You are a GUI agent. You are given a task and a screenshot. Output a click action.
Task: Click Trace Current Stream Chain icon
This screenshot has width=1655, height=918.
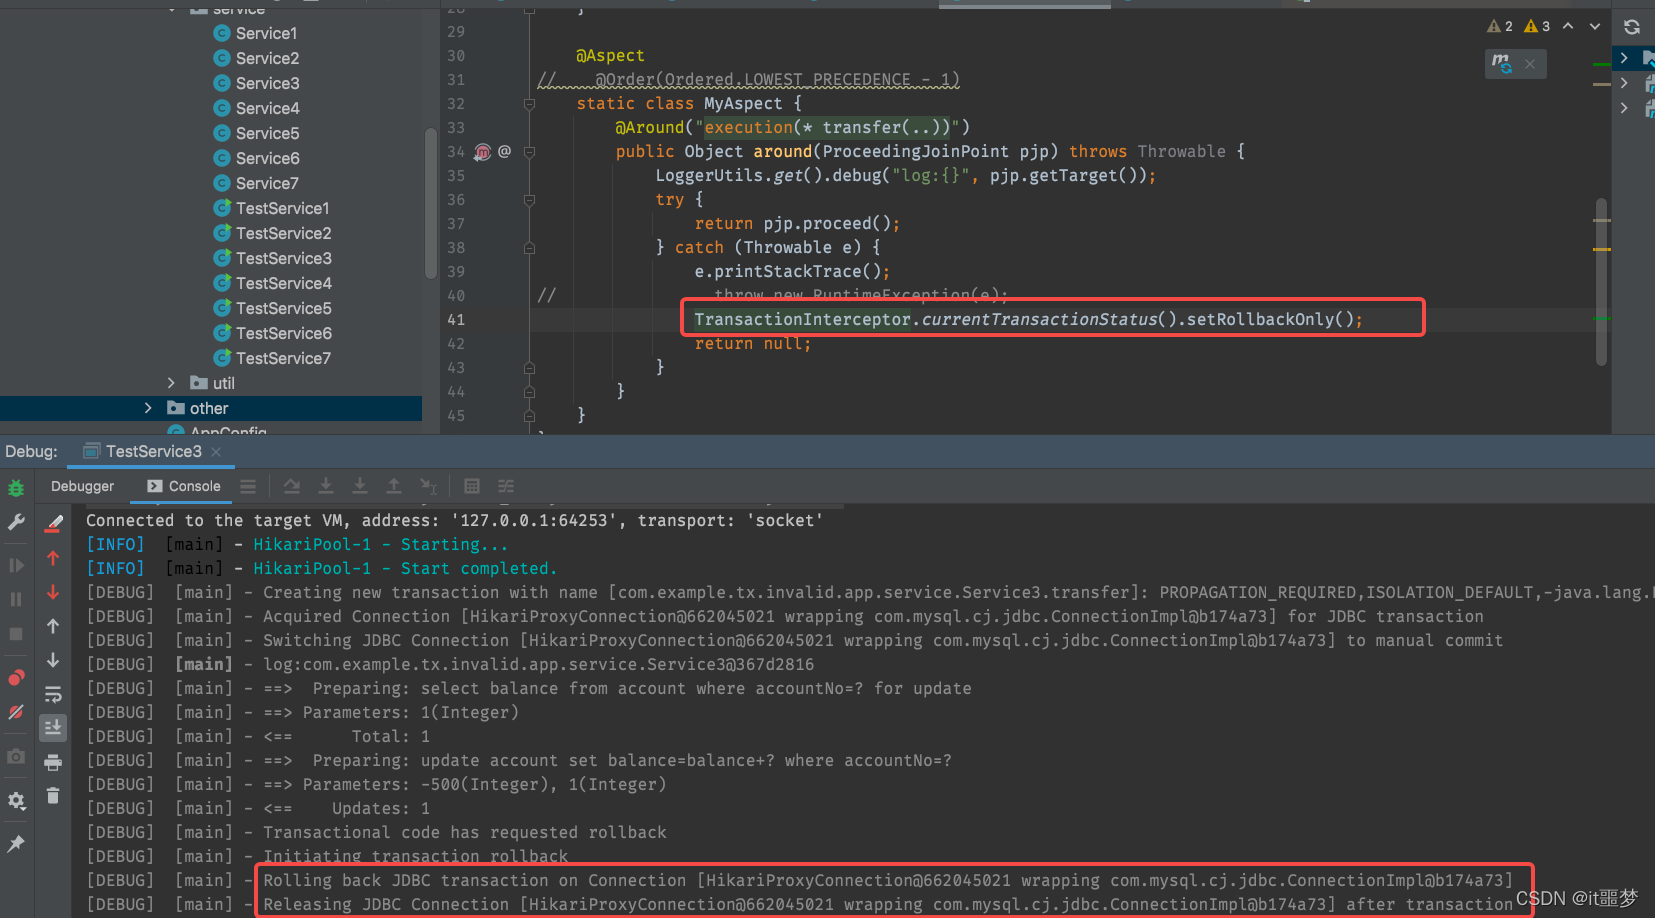coord(506,486)
